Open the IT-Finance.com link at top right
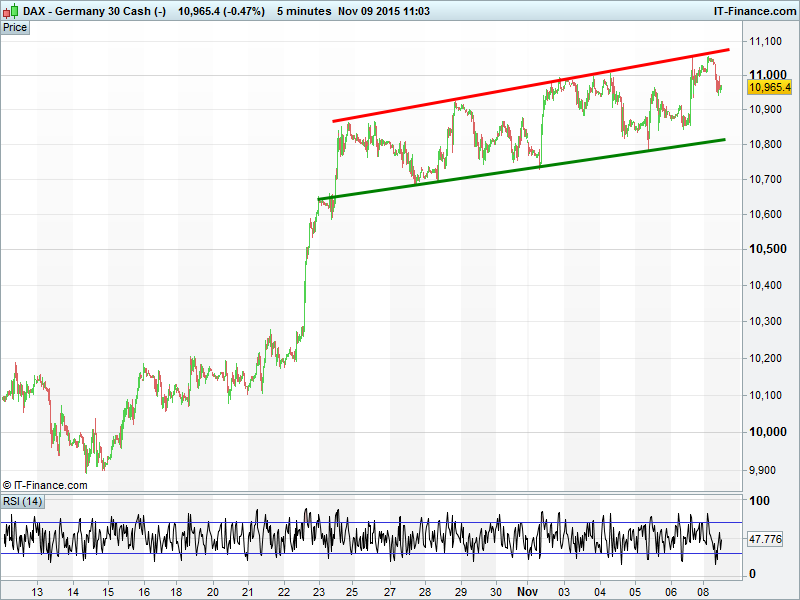The image size is (800, 600). (x=754, y=10)
